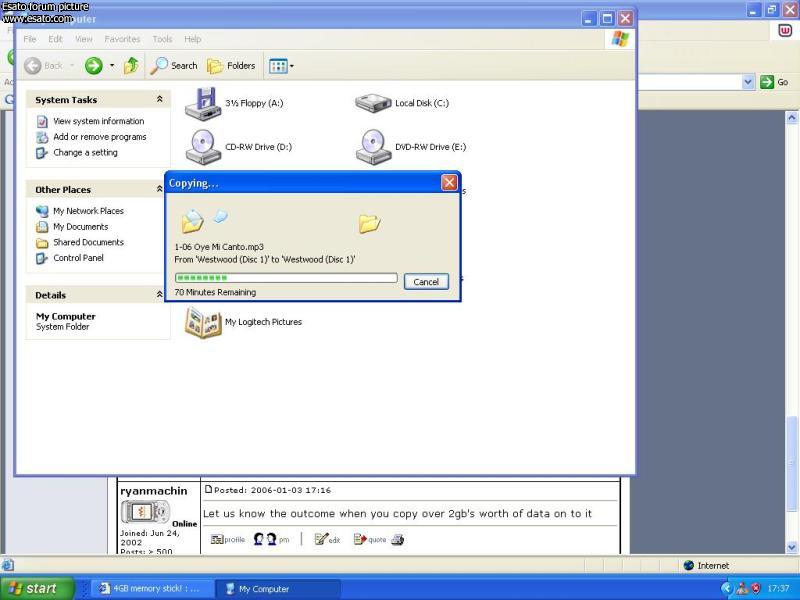The height and width of the screenshot is (600, 800).
Task: Open the 3½ Floppy (A:) drive icon
Action: pyautogui.click(x=202, y=103)
